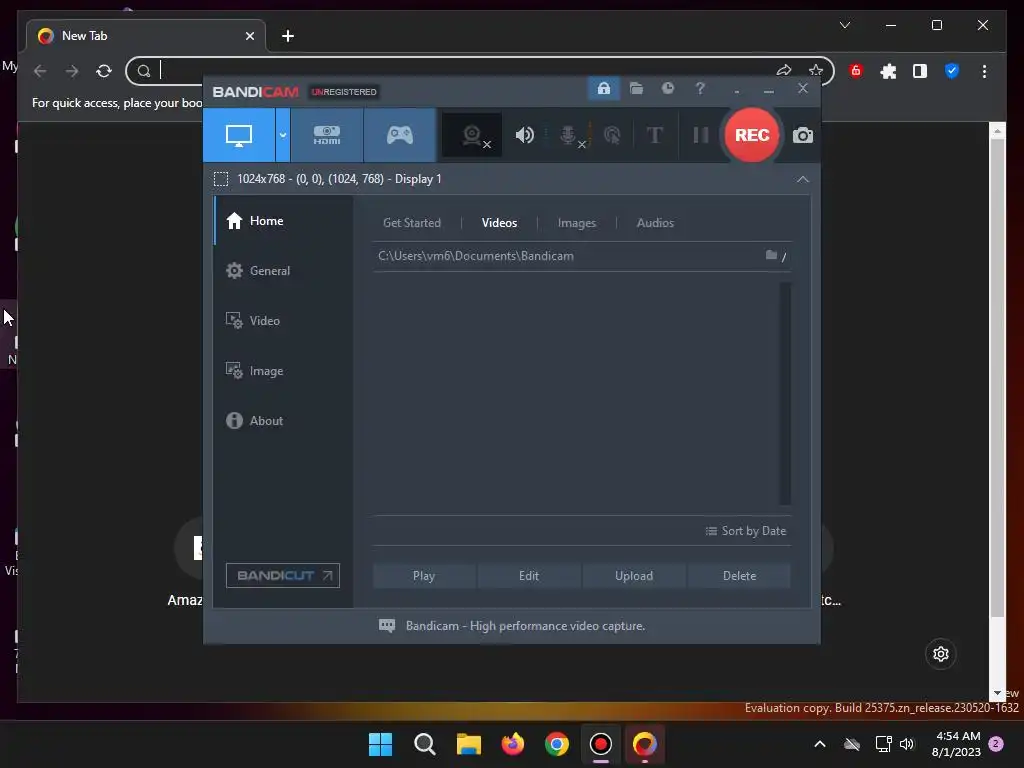Open Chrome three-dot menu
Viewport: 1024px width, 768px height.
click(x=984, y=71)
